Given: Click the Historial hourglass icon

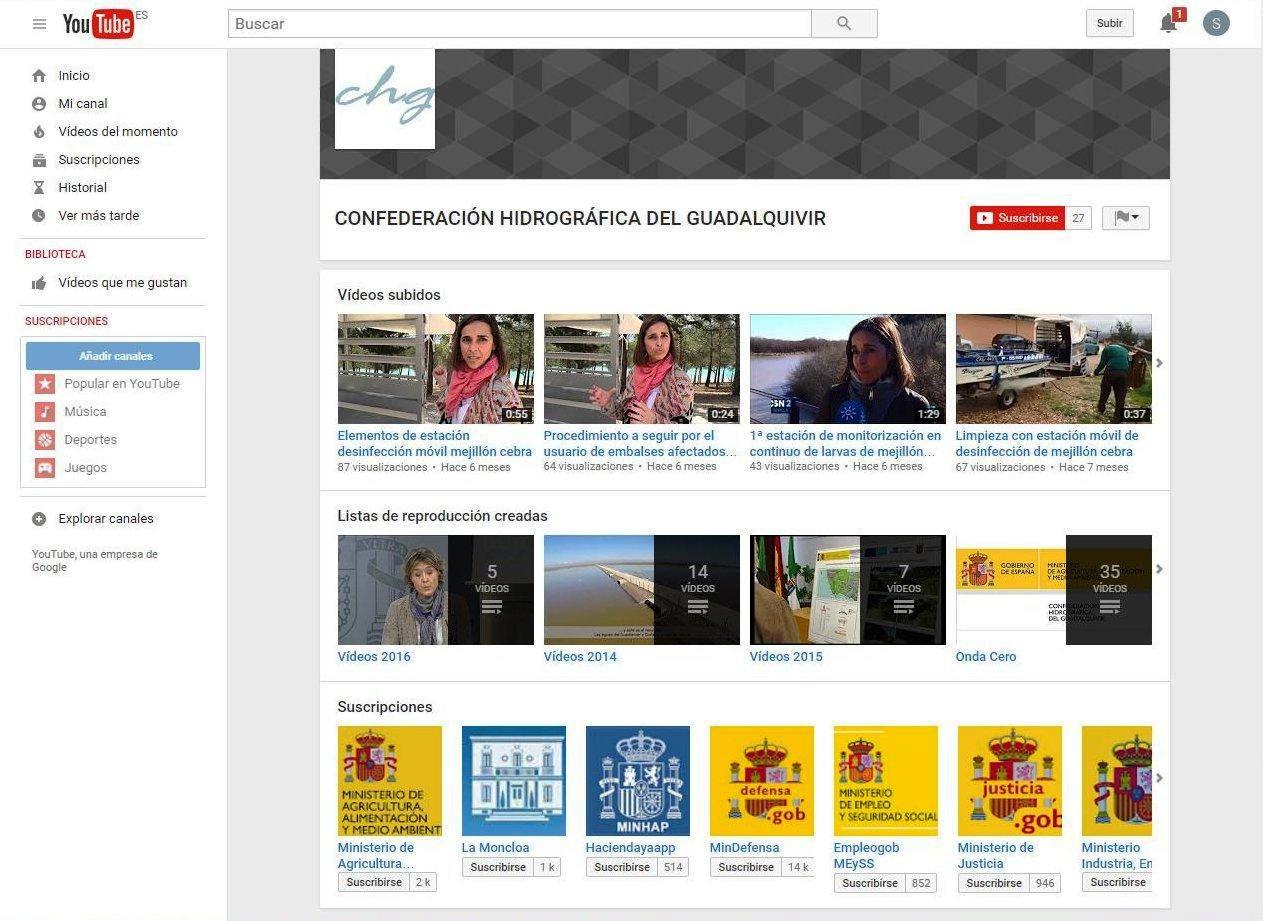Looking at the screenshot, I should pos(39,188).
